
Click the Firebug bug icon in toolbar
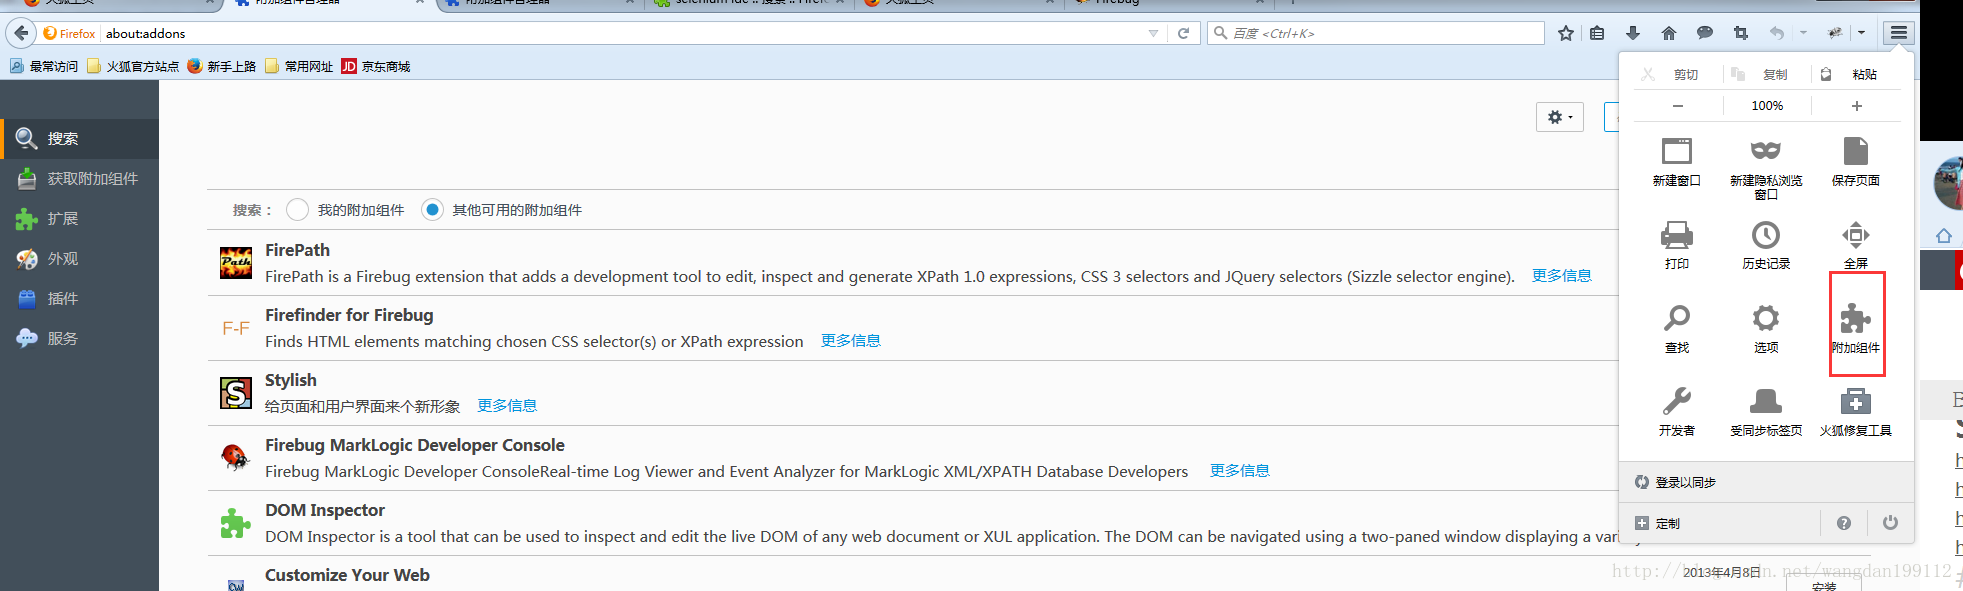pyautogui.click(x=1835, y=33)
